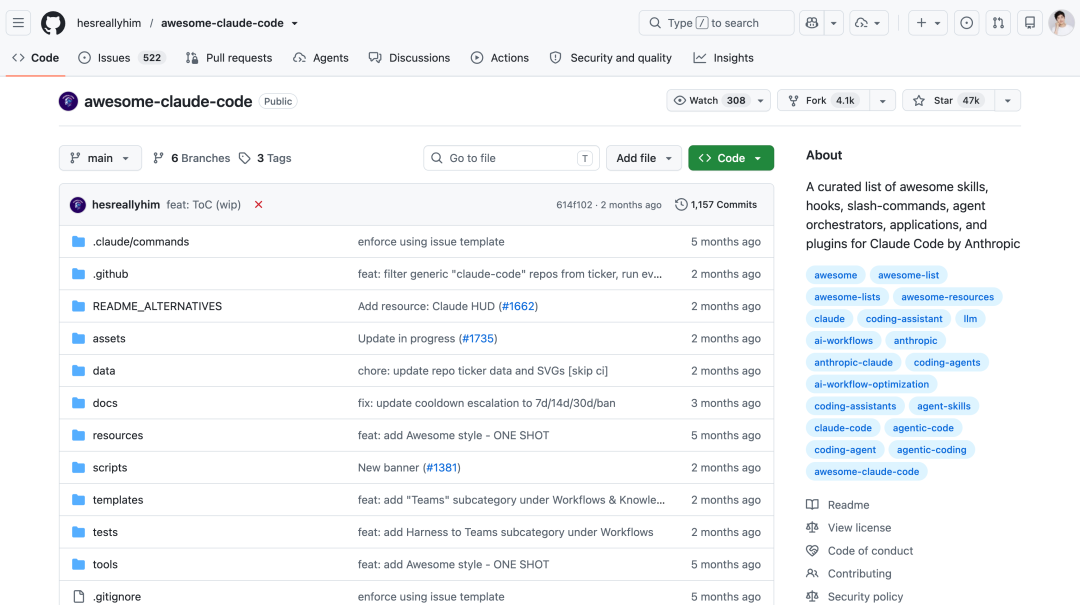Image resolution: width=1080 pixels, height=605 pixels.
Task: Click the GitHub logo icon
Action: (53, 23)
